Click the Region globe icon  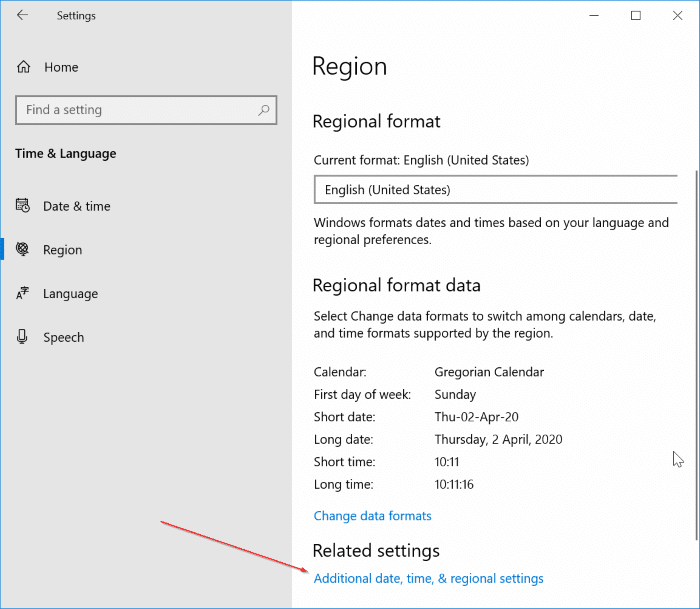pyautogui.click(x=22, y=249)
